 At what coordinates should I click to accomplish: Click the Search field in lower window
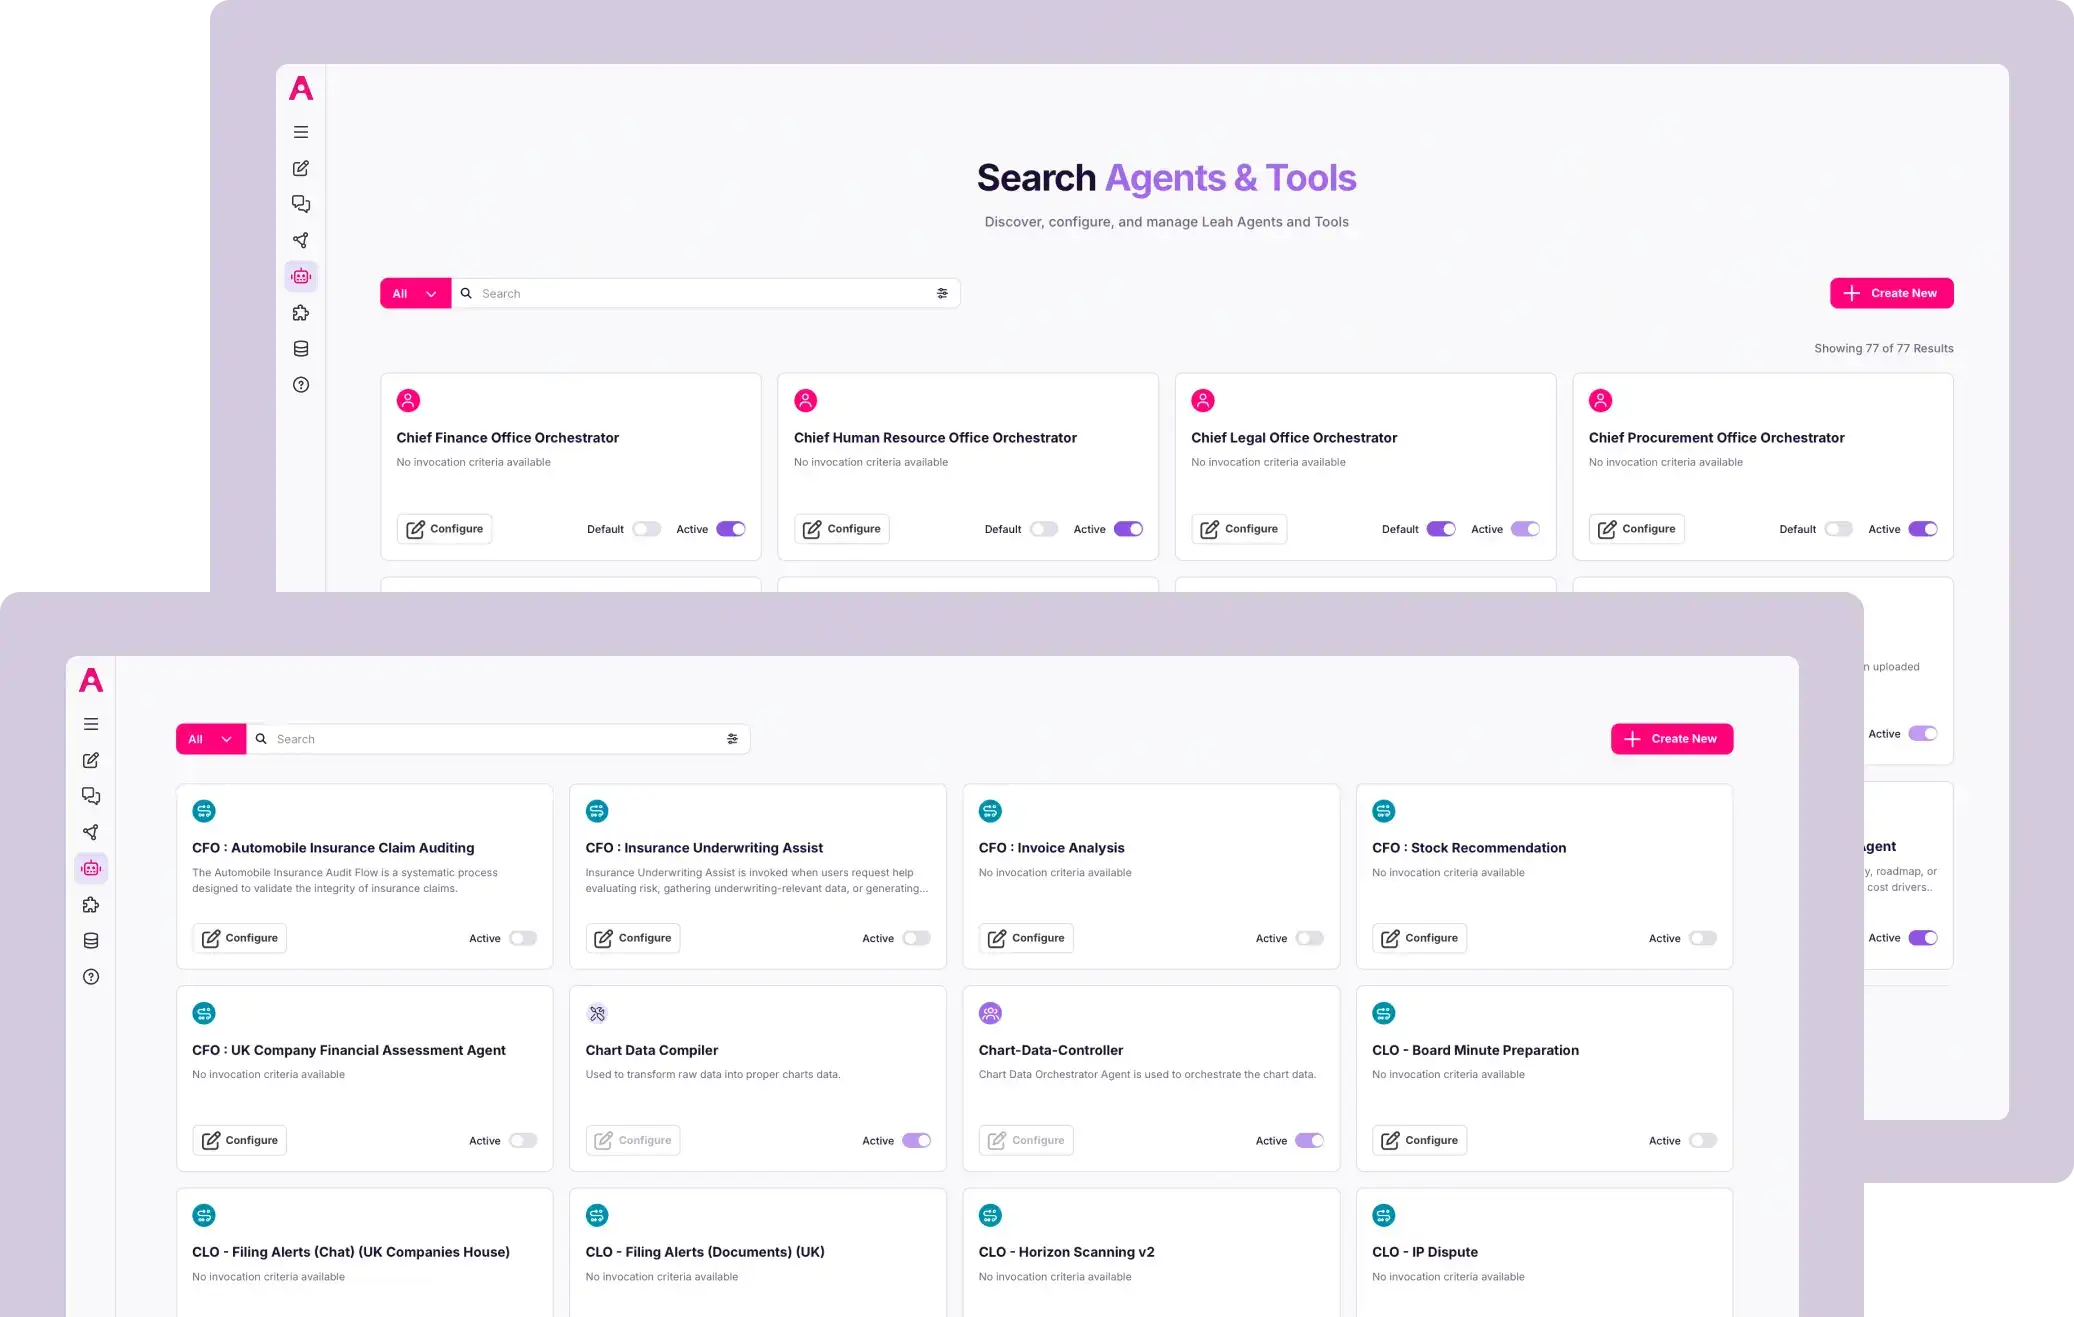click(490, 739)
